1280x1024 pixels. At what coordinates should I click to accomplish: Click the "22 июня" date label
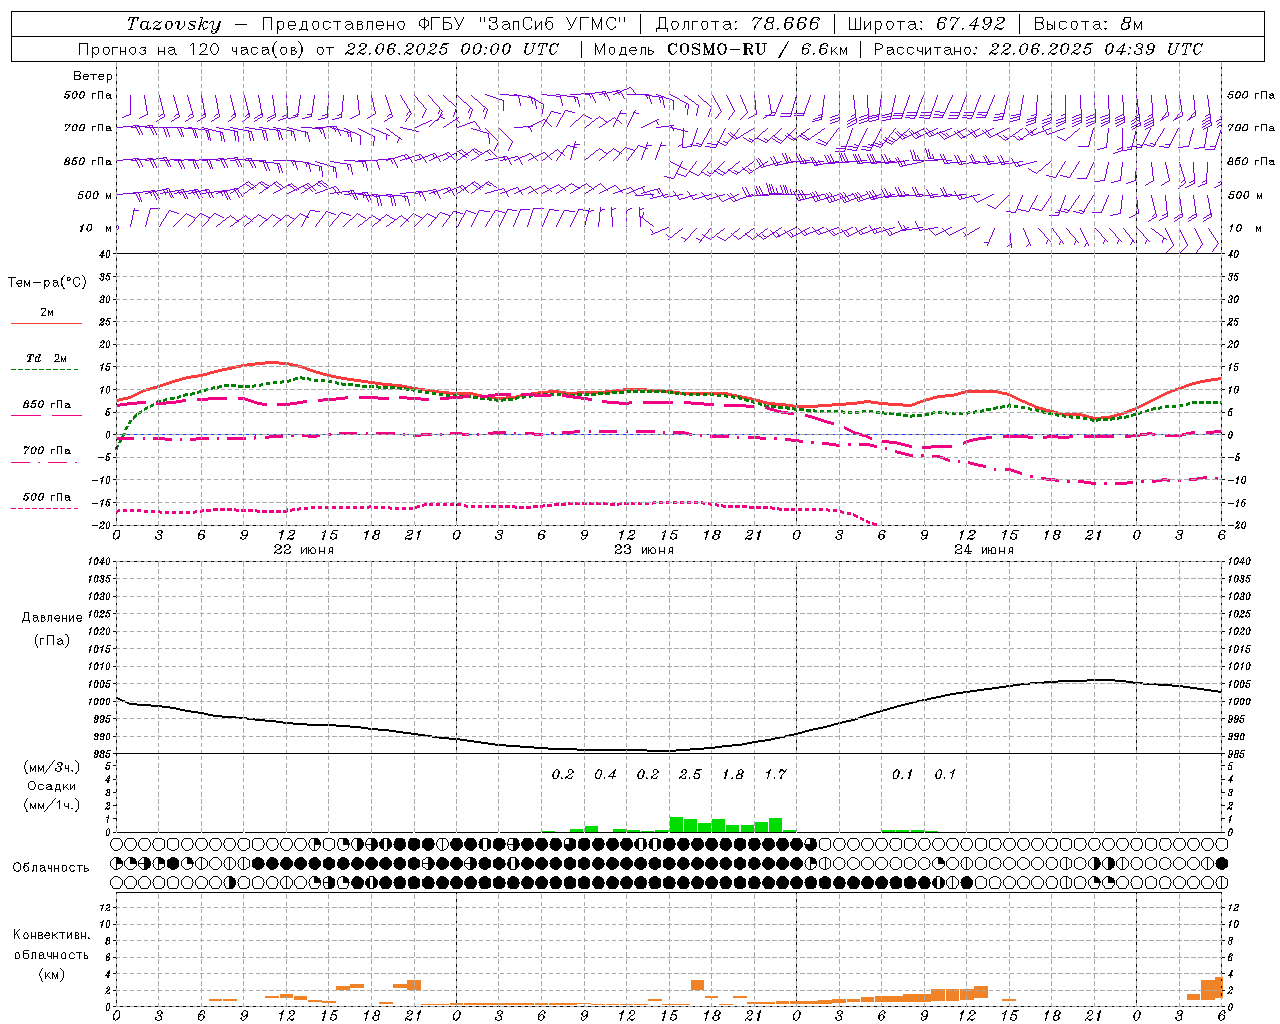[x=304, y=550]
